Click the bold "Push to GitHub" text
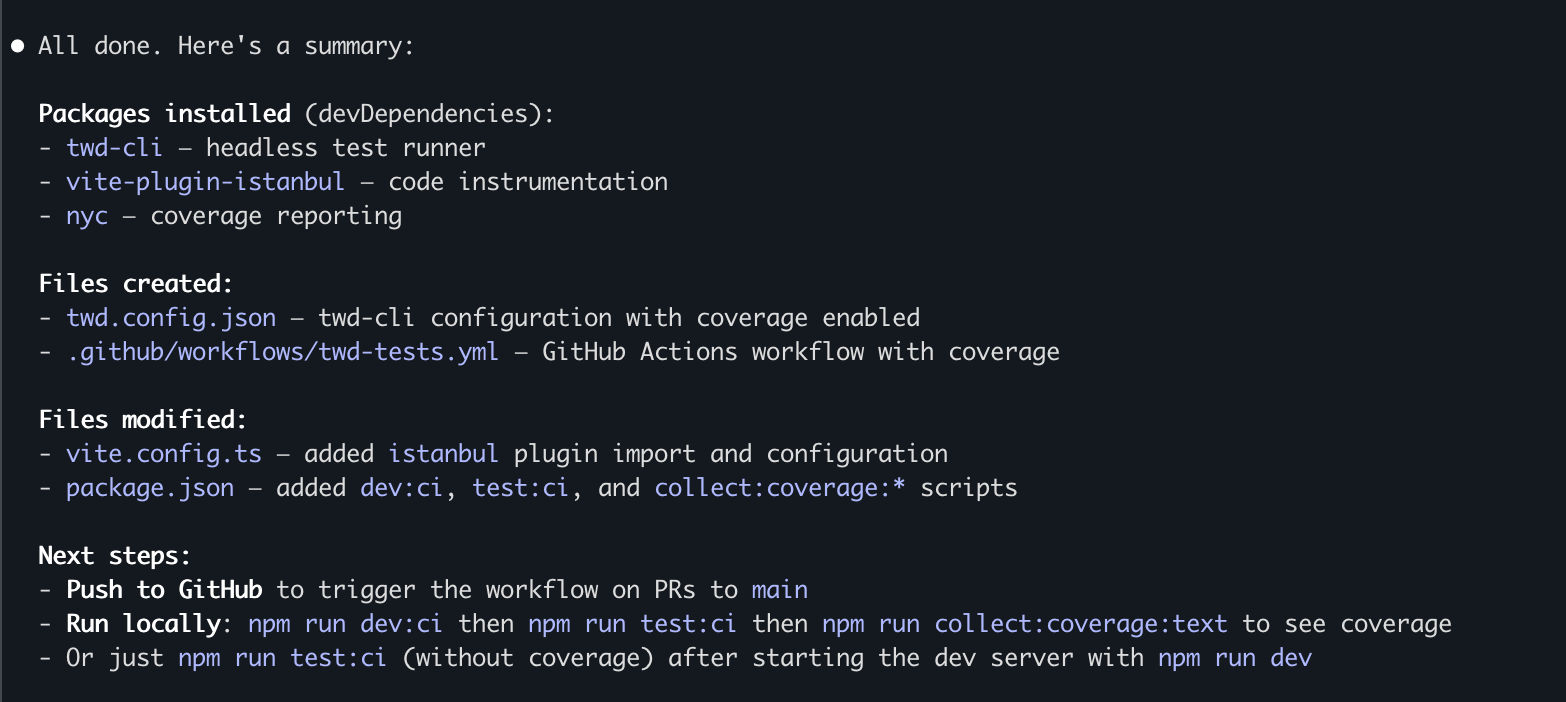The image size is (1566, 702). point(164,590)
